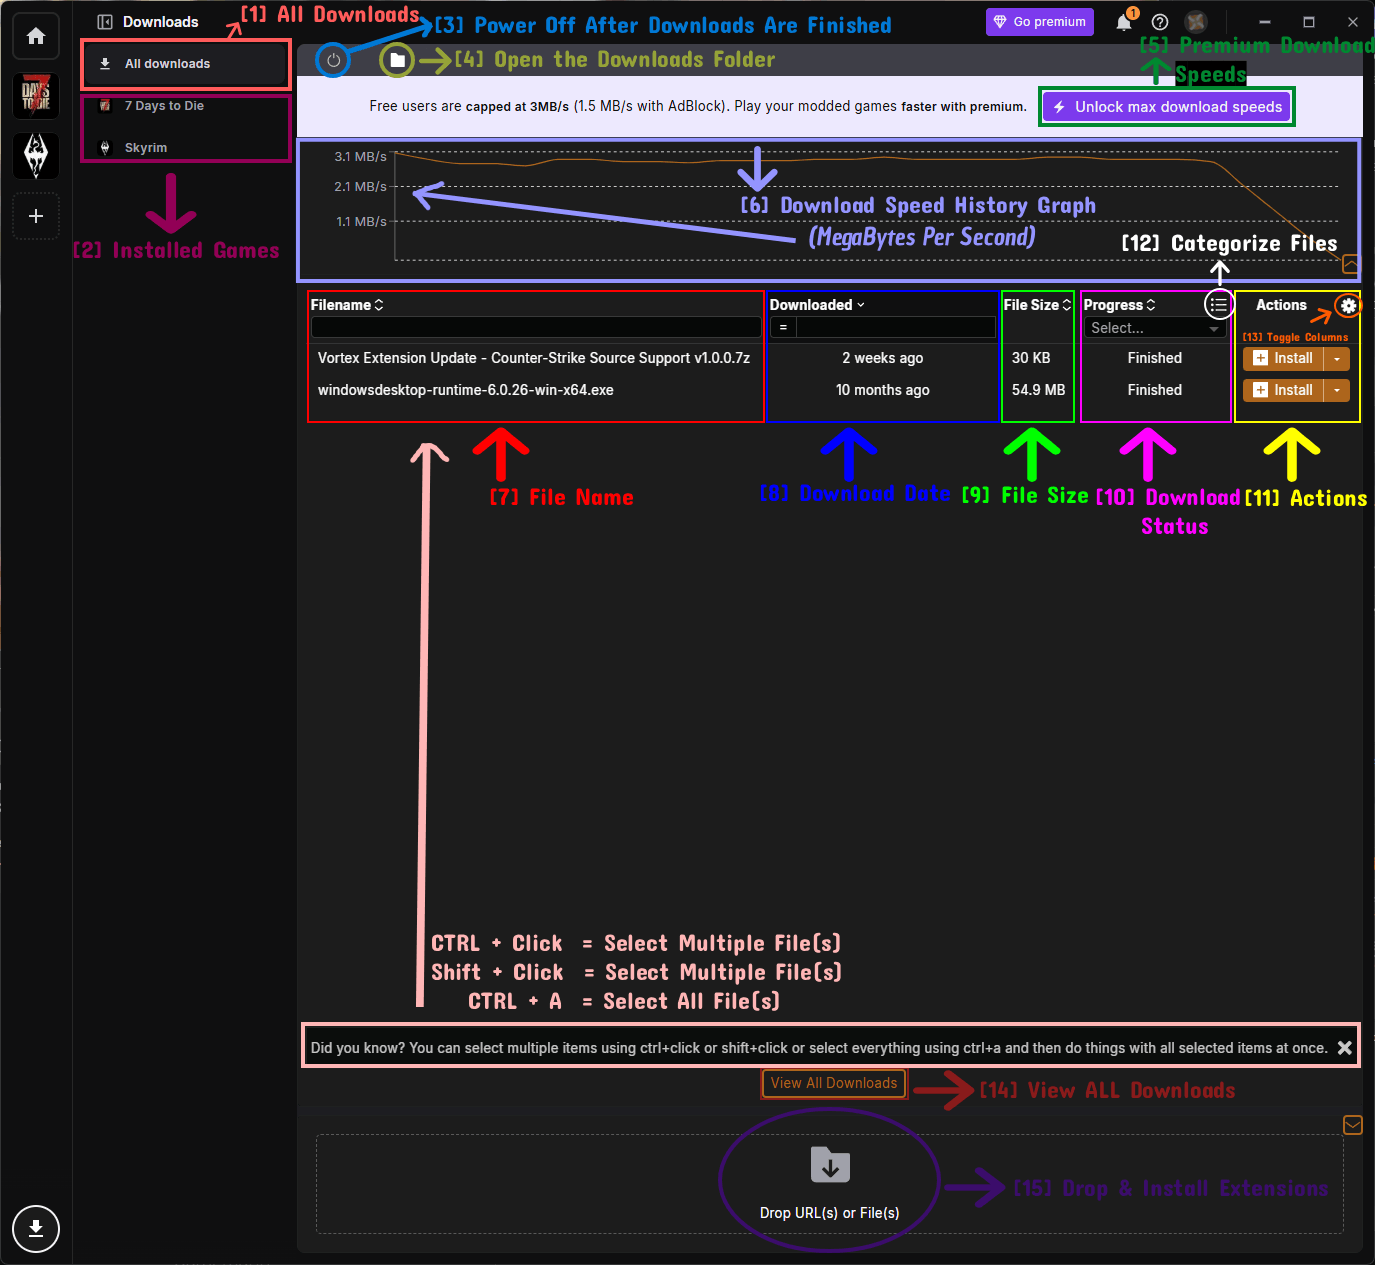Open the Progress Select filter dropdown
The width and height of the screenshot is (1375, 1265).
(1155, 328)
